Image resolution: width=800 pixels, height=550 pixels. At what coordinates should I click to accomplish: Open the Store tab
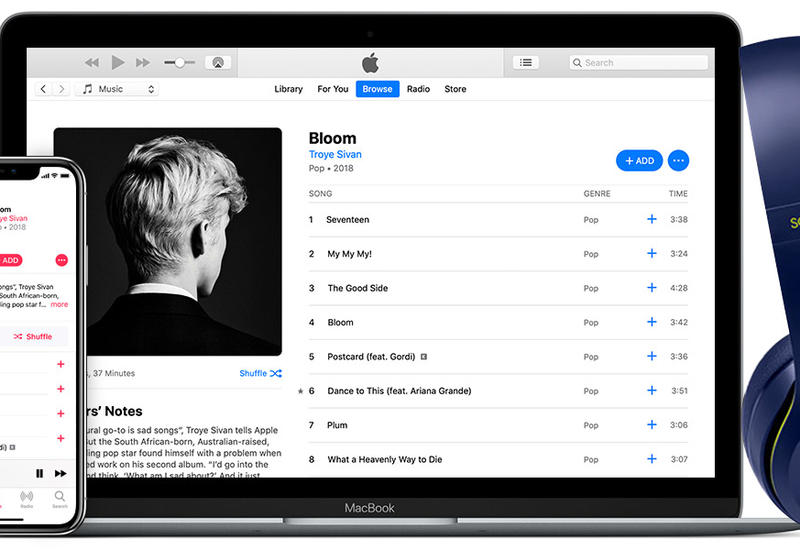[x=455, y=89]
